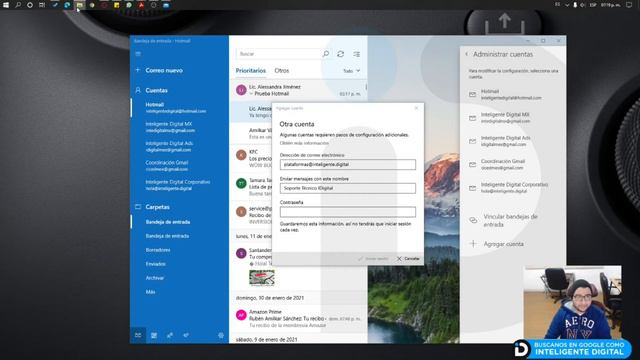Switch to Mail view icon in bottom bar
The height and width of the screenshot is (360, 640).
point(138,335)
